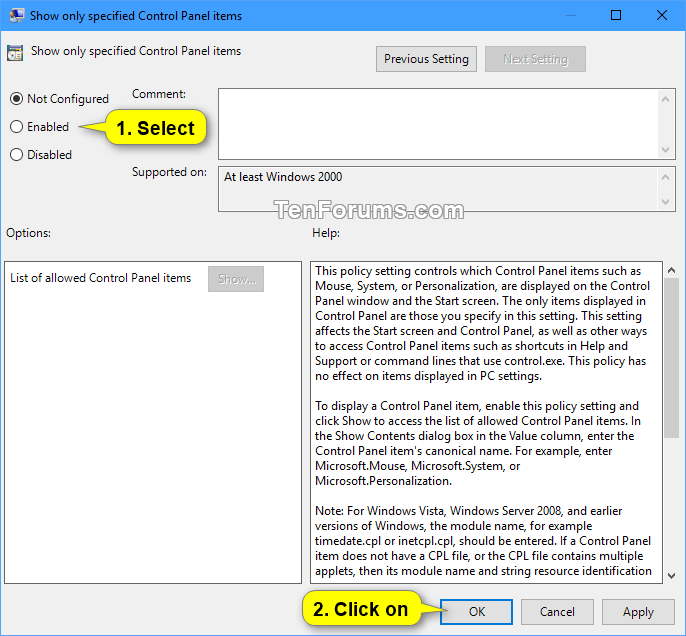Click the Help pane scrollbar thumb
This screenshot has width=686, height=636.
point(671,358)
